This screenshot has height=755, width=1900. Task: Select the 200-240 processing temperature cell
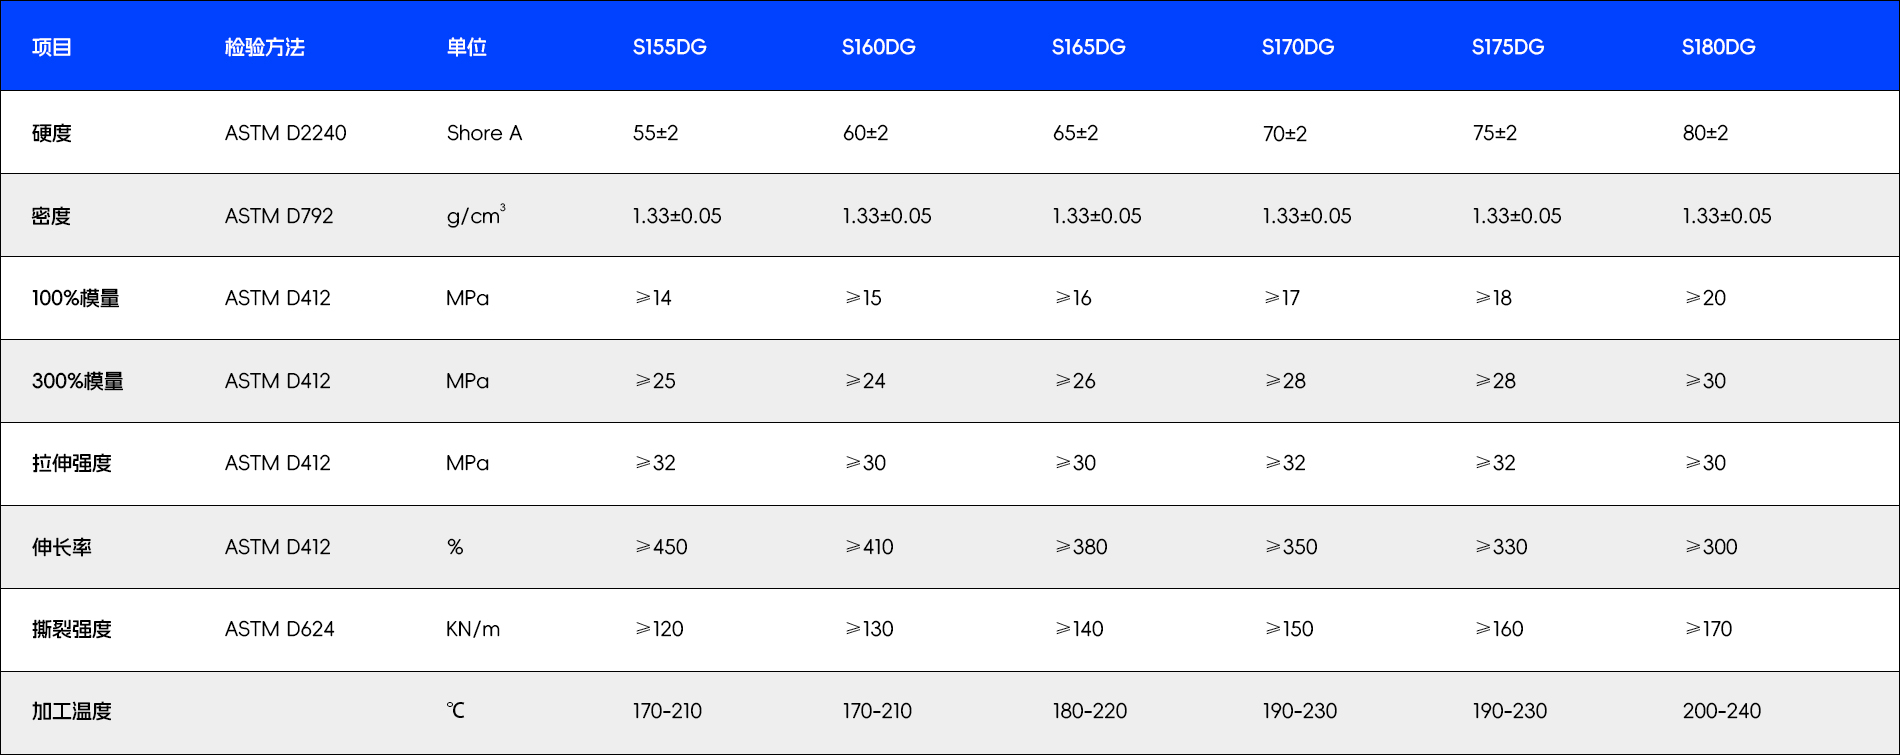pos(1721,711)
